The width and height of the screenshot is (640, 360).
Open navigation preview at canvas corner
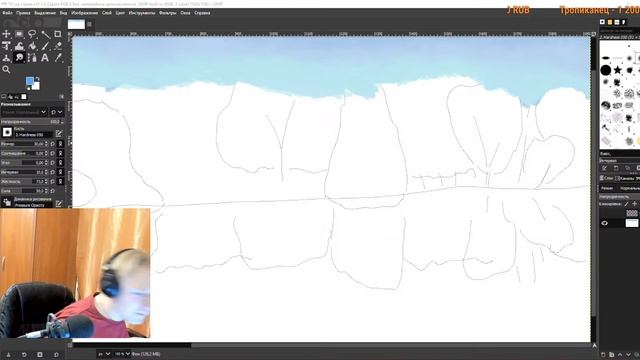point(594,346)
